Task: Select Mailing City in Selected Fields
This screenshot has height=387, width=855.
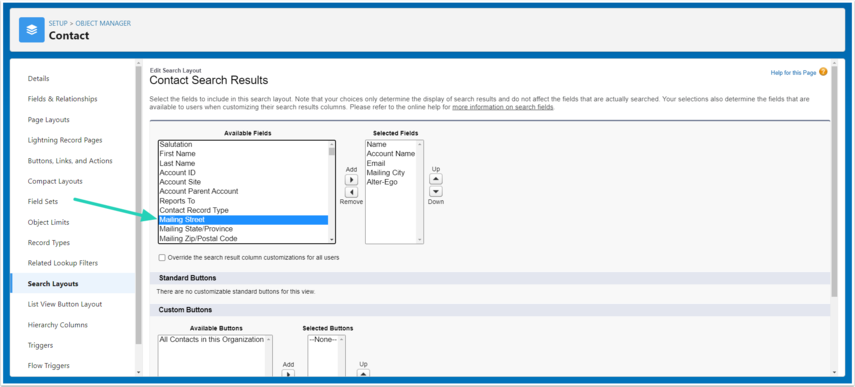Action: pyautogui.click(x=391, y=173)
